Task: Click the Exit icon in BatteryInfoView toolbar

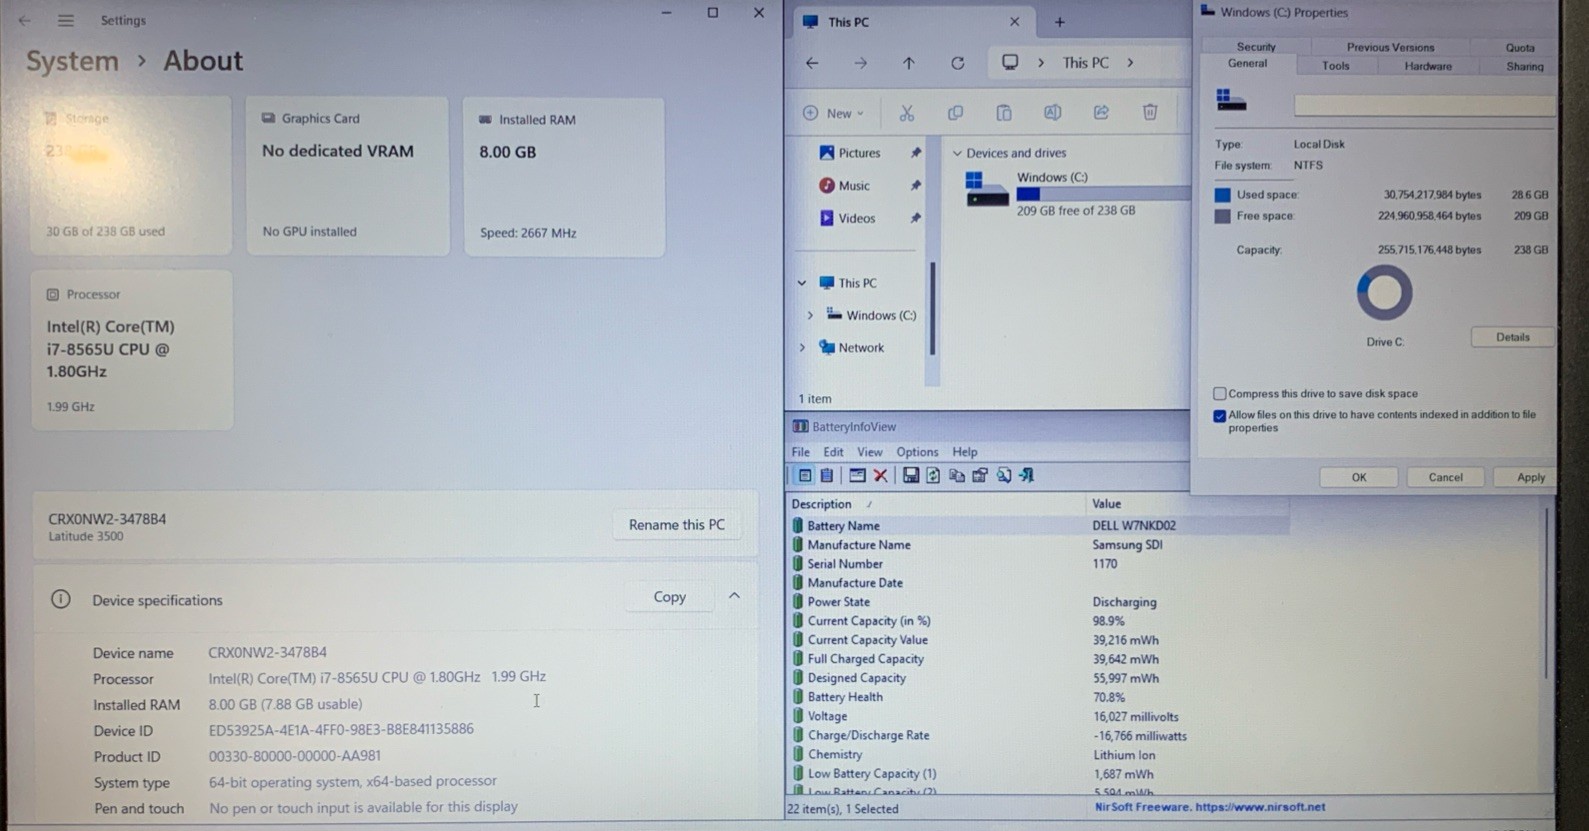Action: (x=1026, y=476)
